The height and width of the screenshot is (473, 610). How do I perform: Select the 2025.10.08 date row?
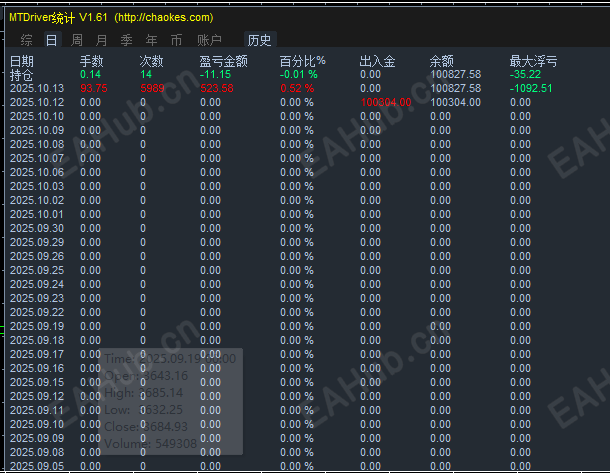click(x=37, y=144)
